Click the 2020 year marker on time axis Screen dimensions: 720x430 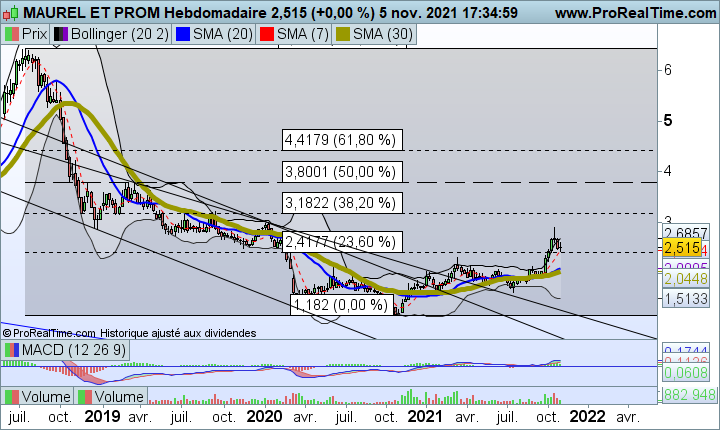(x=264, y=417)
